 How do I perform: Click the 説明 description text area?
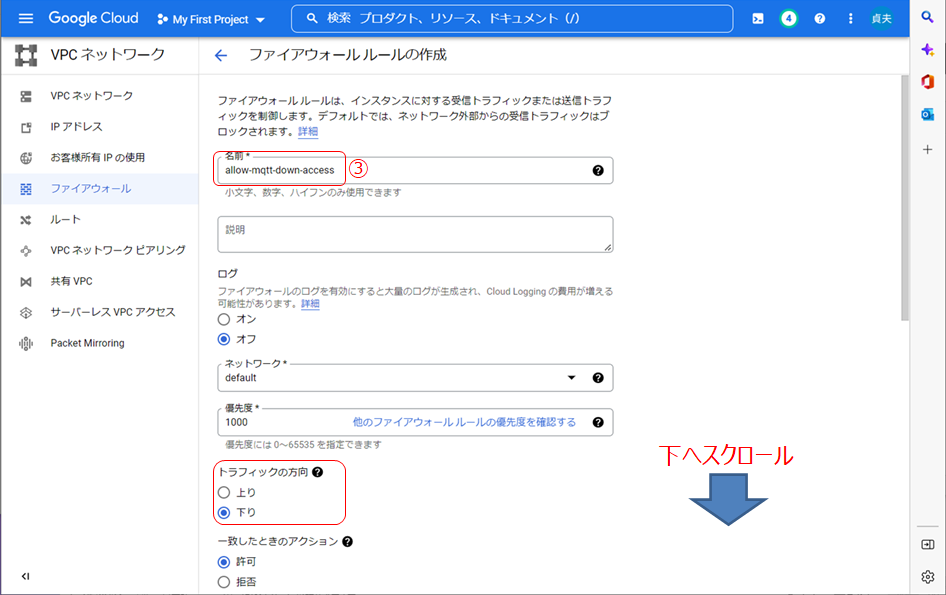[x=414, y=234]
